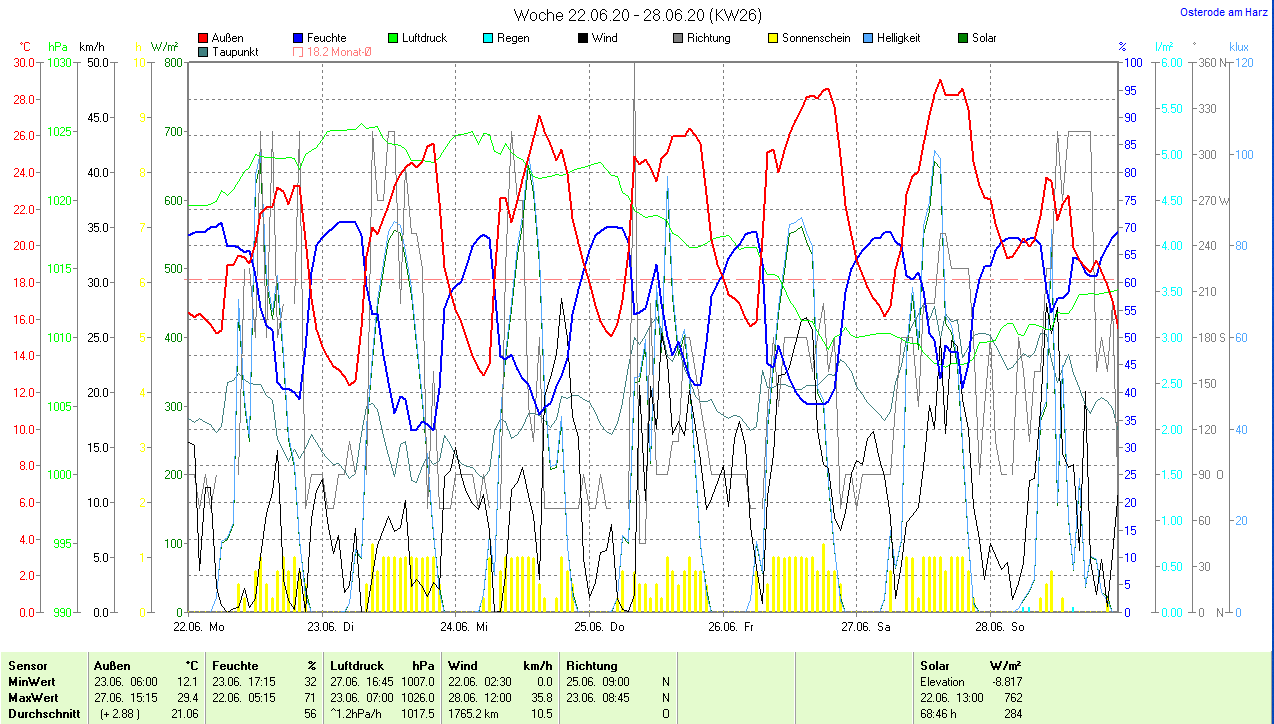Viewport: 1274px width, 724px height.
Task: Click the dark green Solar legend swatch
Action: coord(964,38)
